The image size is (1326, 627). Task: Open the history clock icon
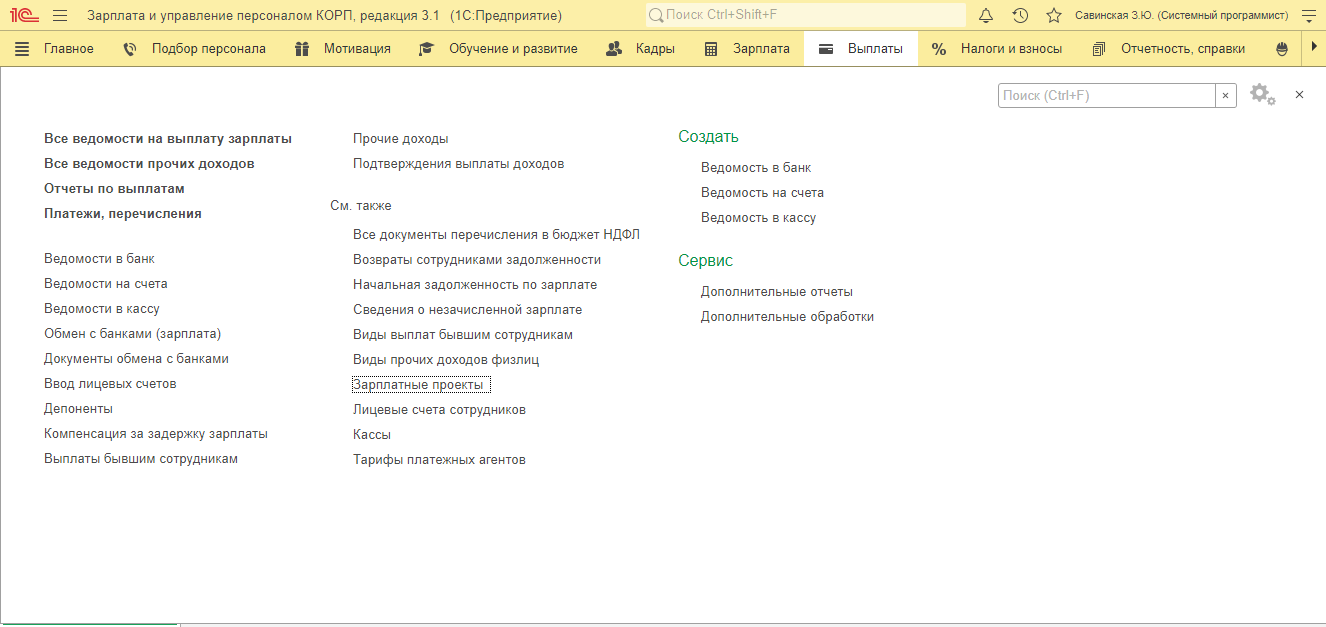[x=1019, y=14]
